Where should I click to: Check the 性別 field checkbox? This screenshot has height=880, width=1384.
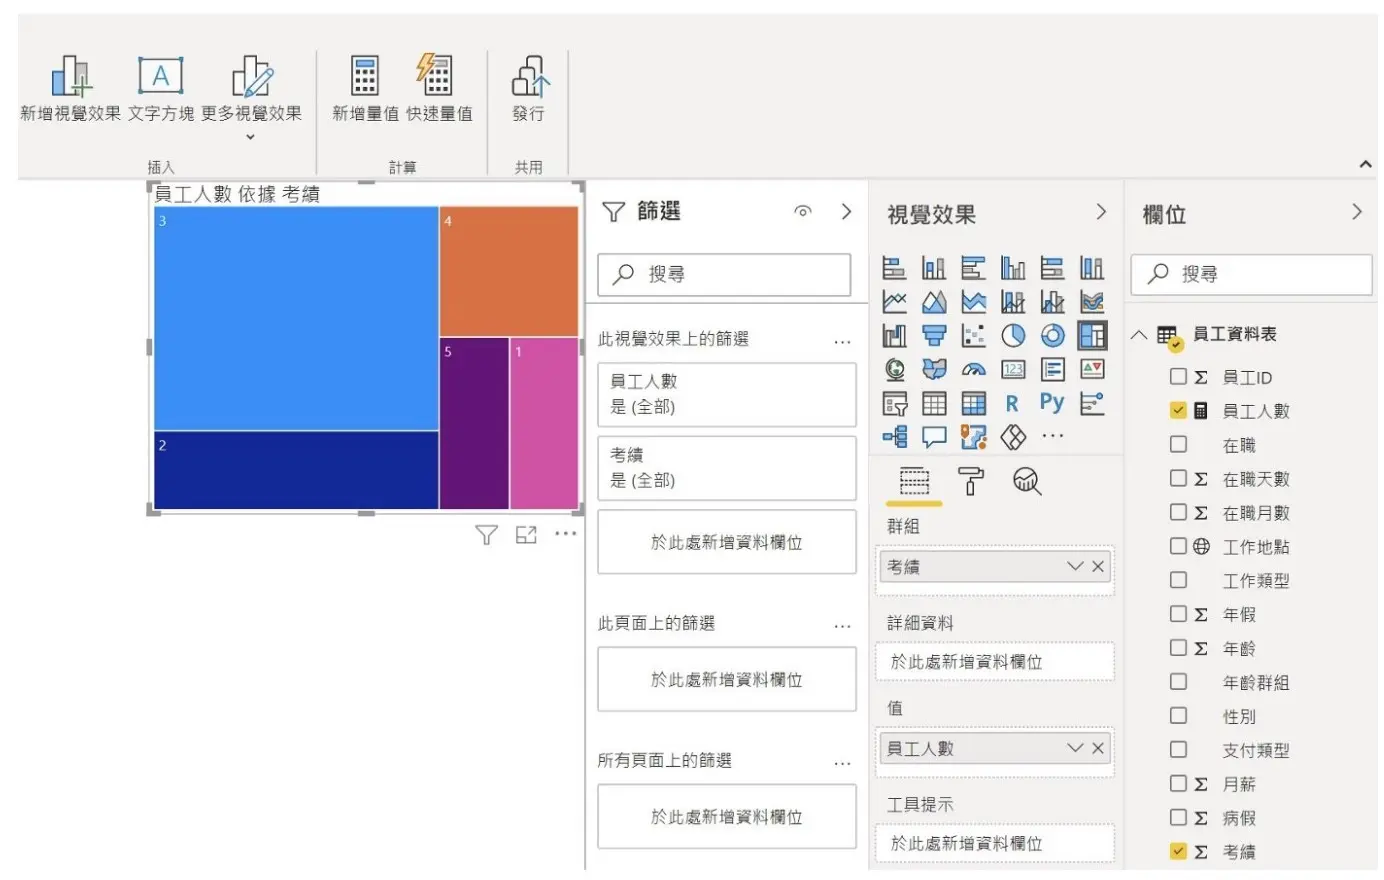tap(1178, 716)
